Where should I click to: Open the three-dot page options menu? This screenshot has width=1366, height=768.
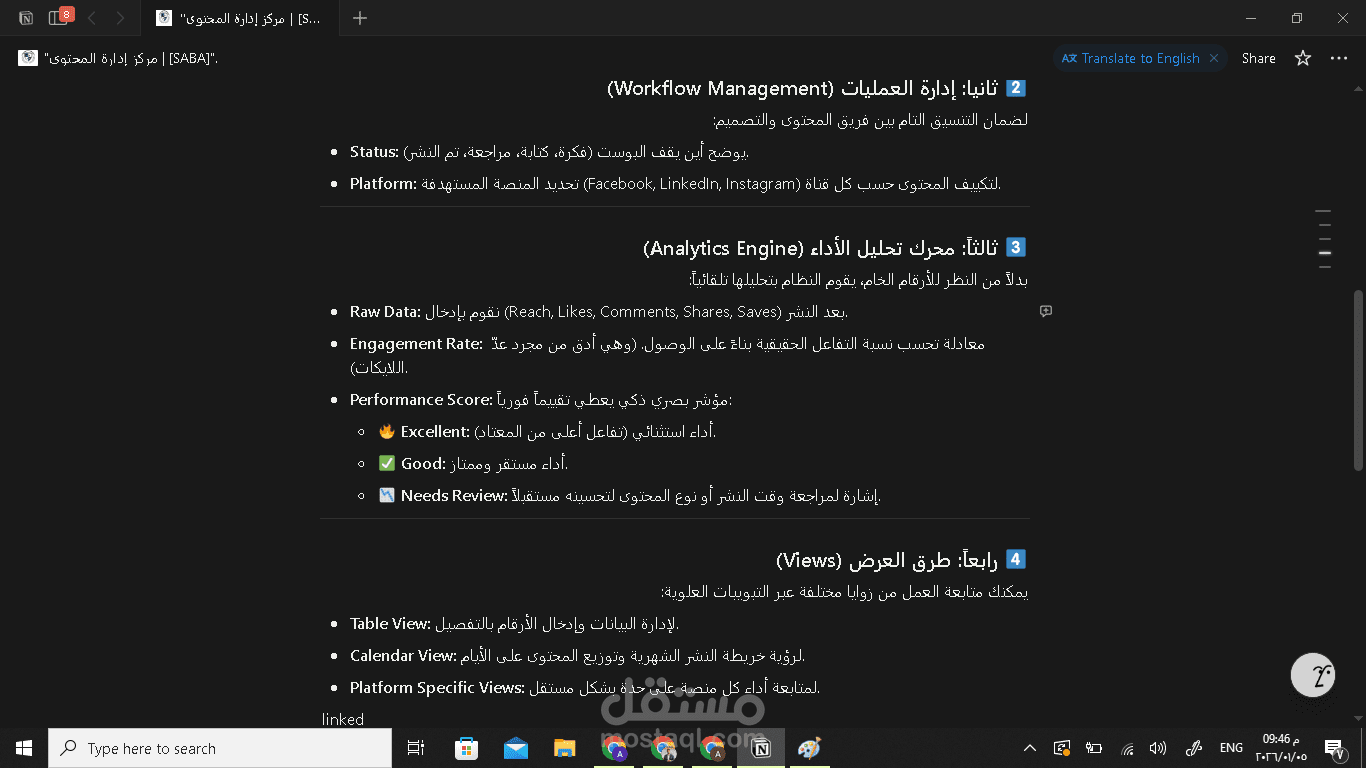pyautogui.click(x=1339, y=58)
